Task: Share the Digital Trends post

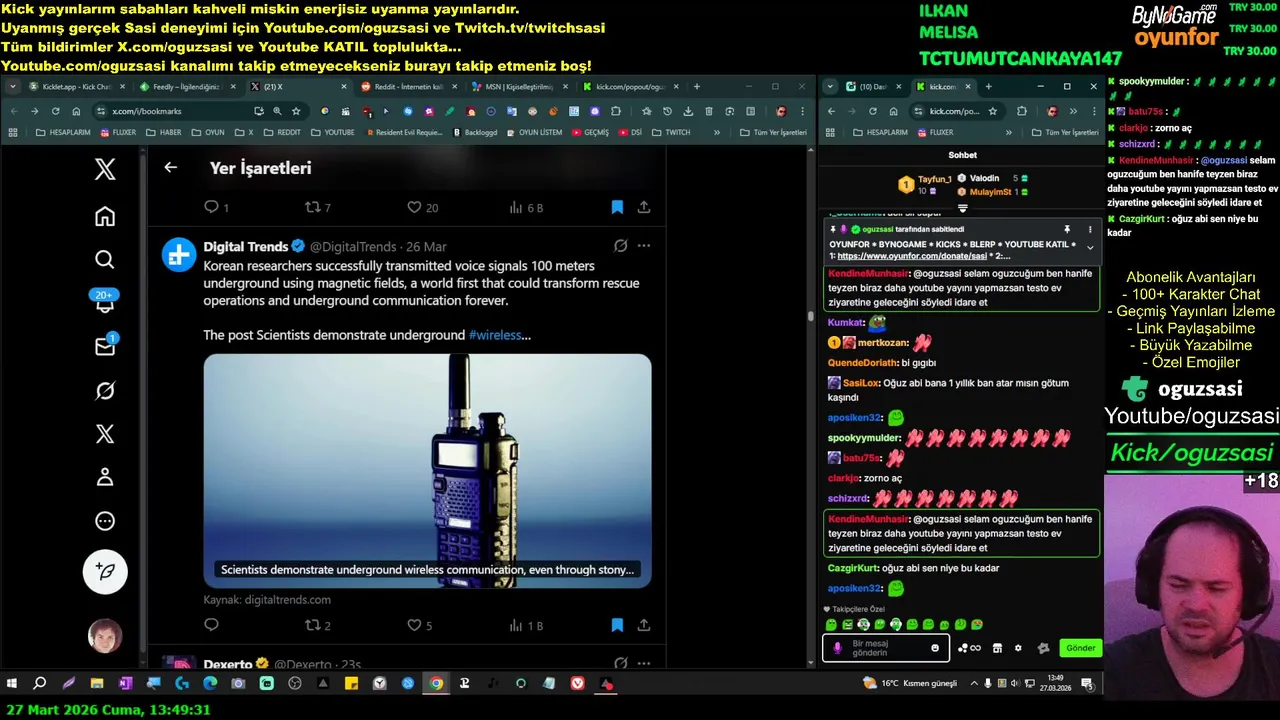Action: (644, 625)
